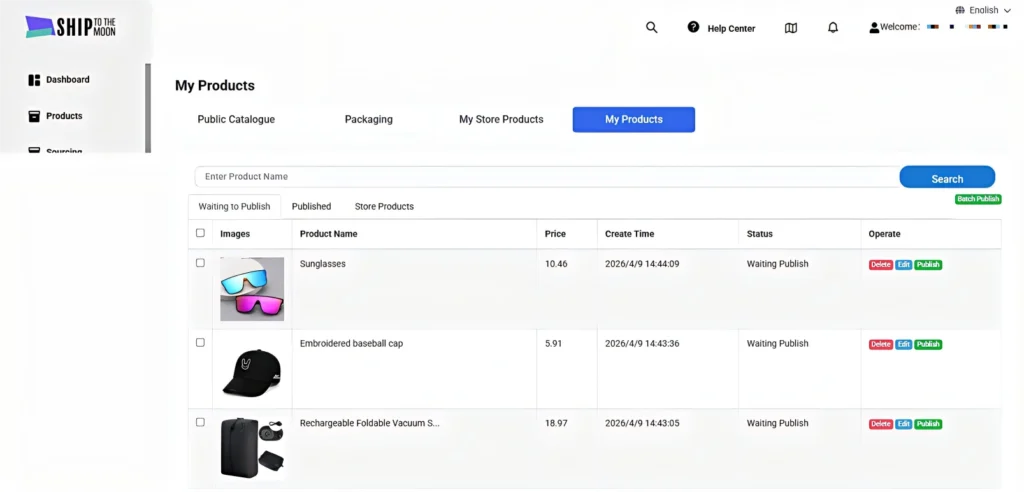The width and height of the screenshot is (1024, 492).
Task: Delete the Embroidered baseball cap
Action: [x=880, y=344]
